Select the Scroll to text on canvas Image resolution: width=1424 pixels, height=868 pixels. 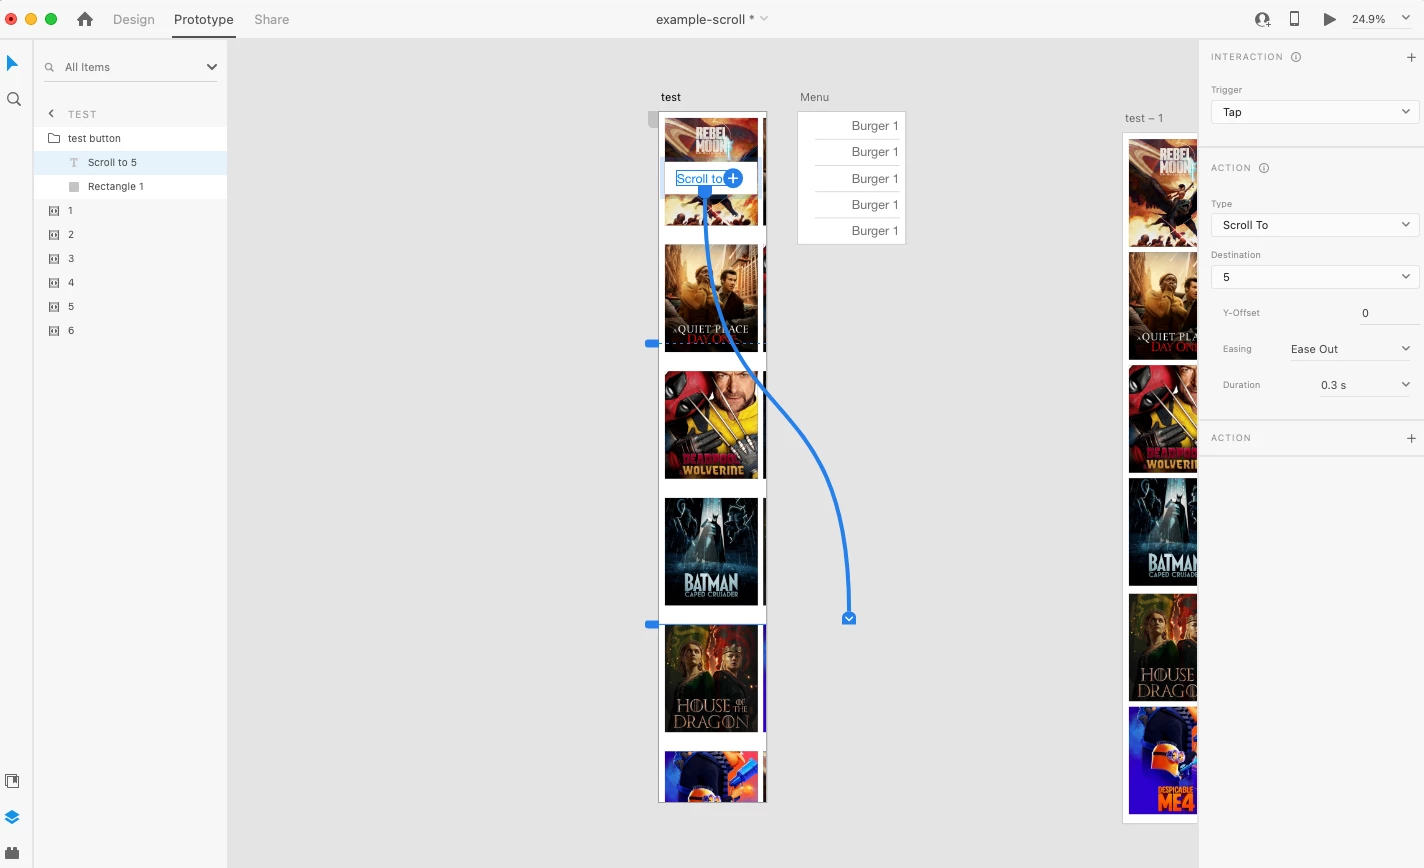pos(700,179)
